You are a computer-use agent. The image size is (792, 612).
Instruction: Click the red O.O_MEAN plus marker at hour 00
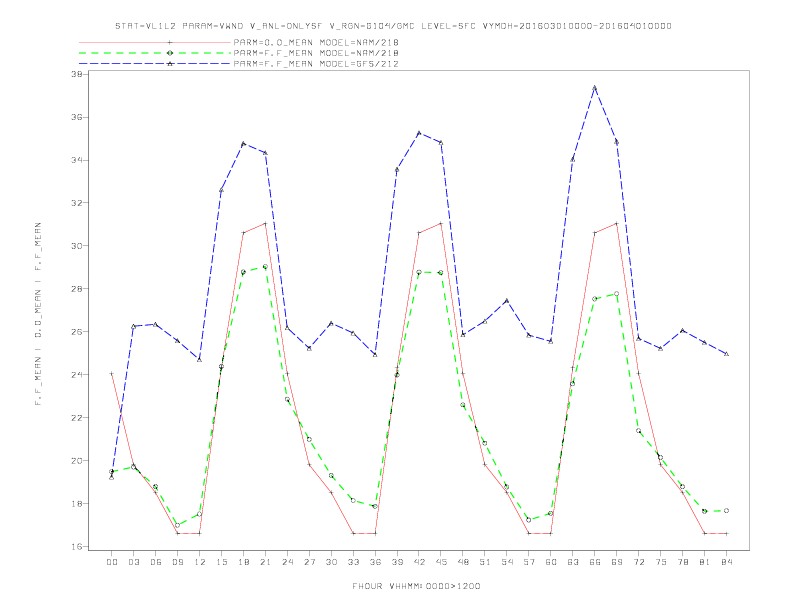point(112,374)
